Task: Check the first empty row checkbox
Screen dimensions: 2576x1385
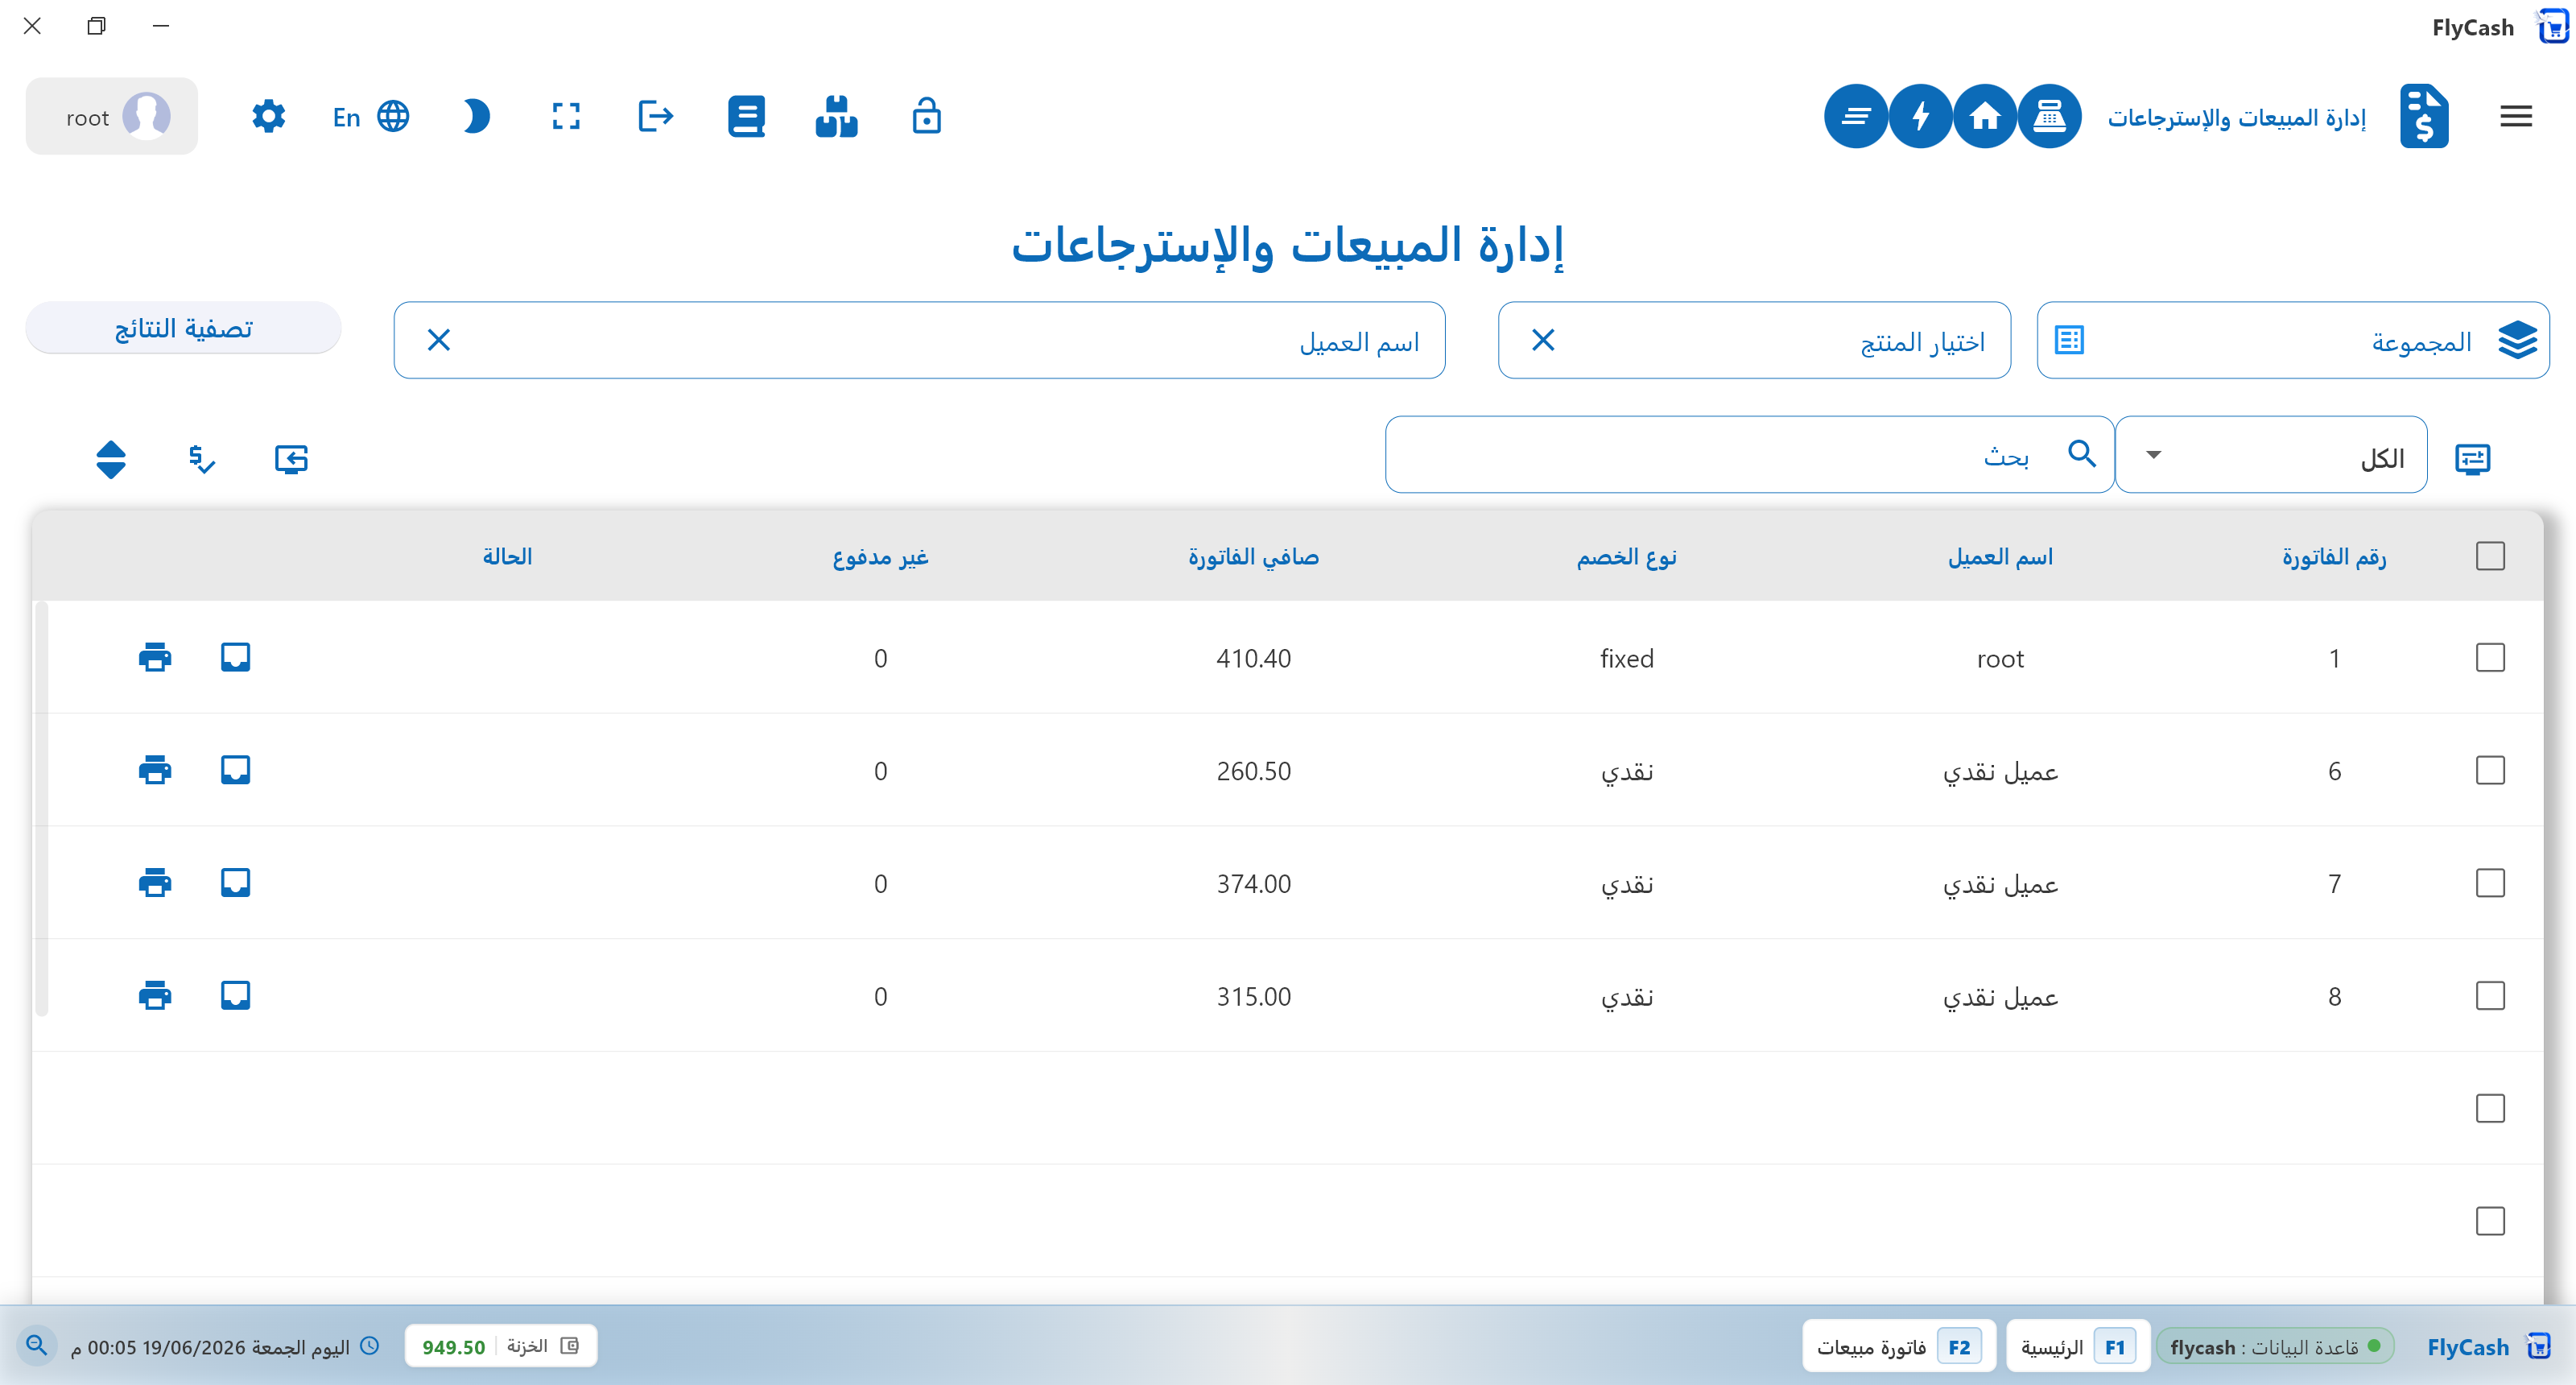Action: coord(2490,1108)
